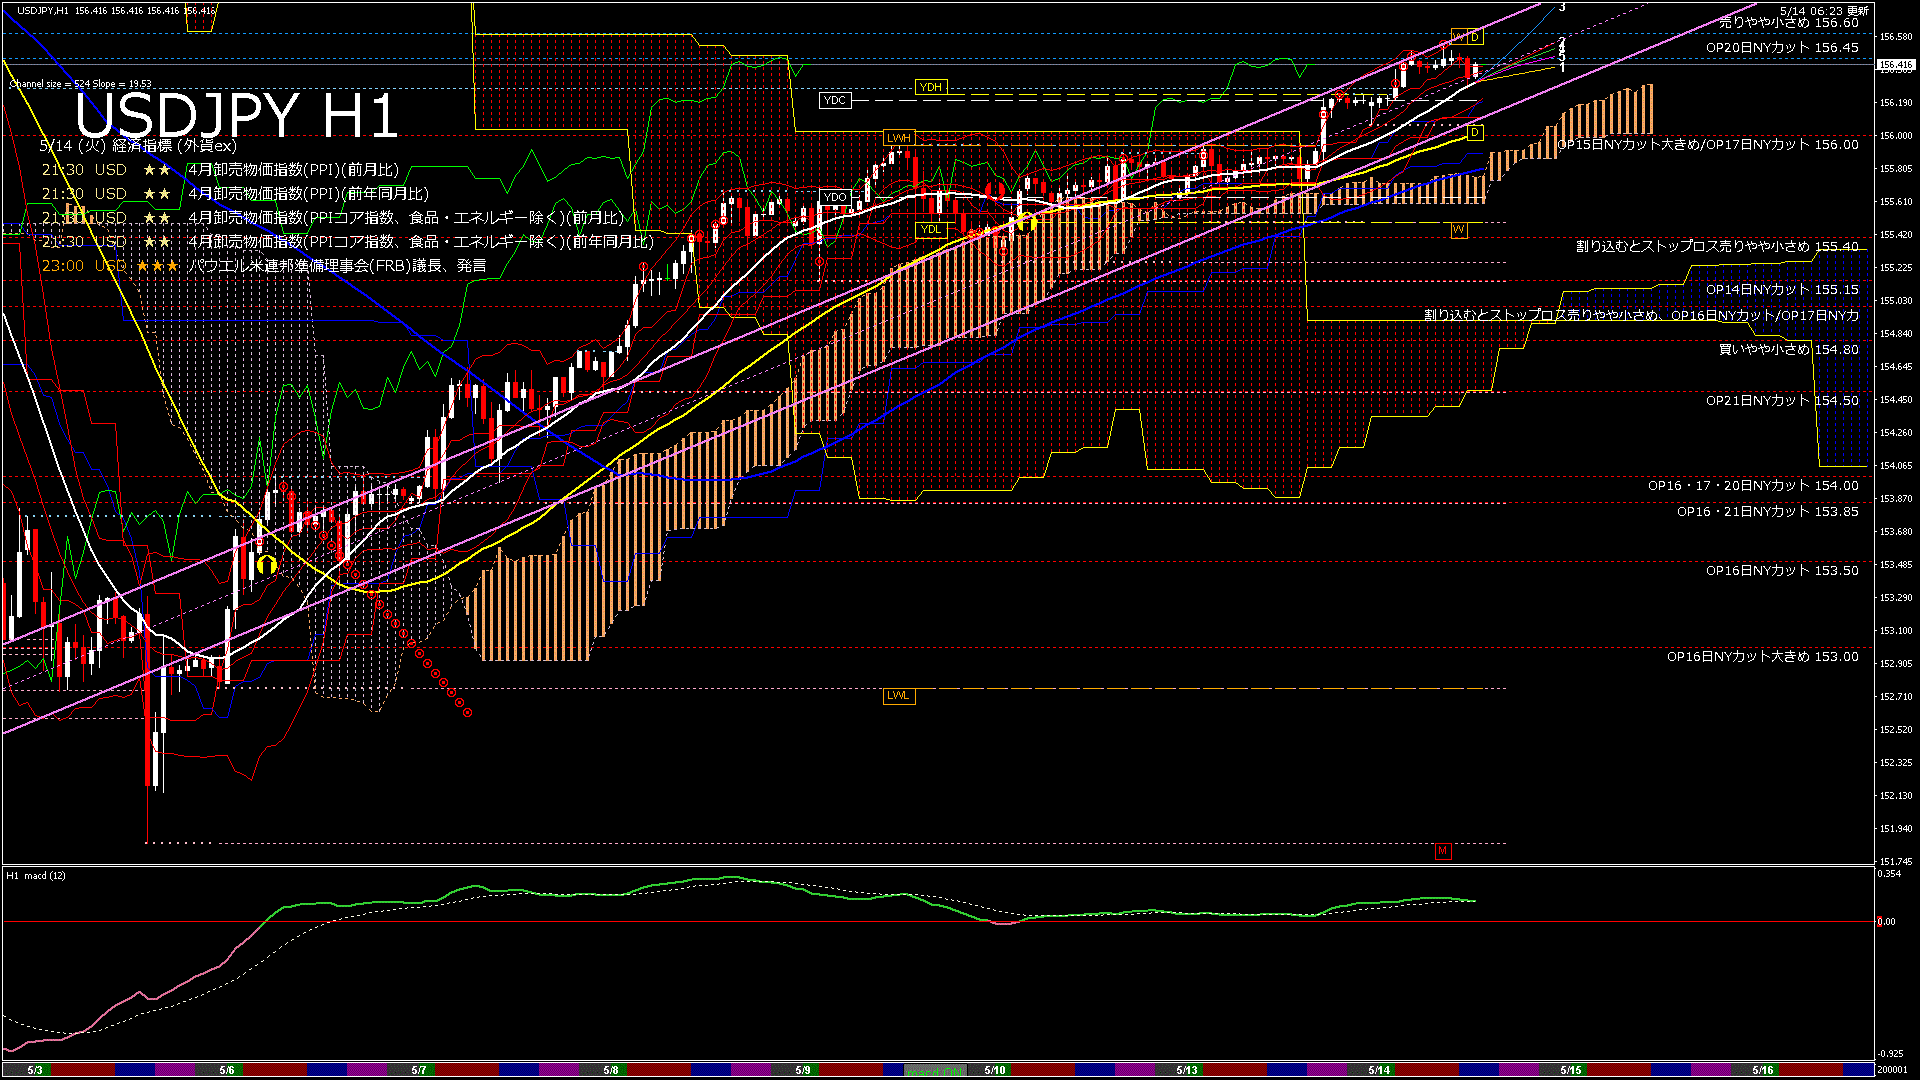Click the YDC price level label
Image resolution: width=1920 pixels, height=1080 pixels.
click(x=834, y=100)
